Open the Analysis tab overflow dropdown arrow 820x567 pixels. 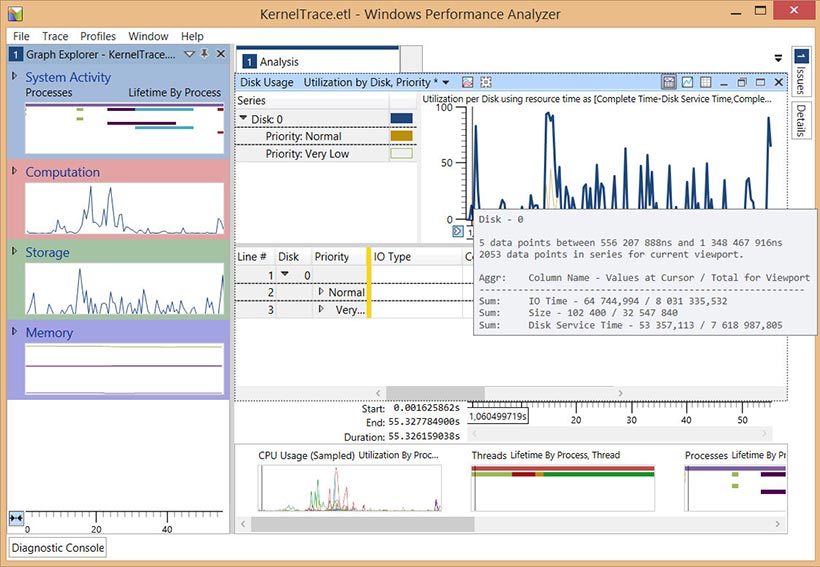(x=778, y=58)
